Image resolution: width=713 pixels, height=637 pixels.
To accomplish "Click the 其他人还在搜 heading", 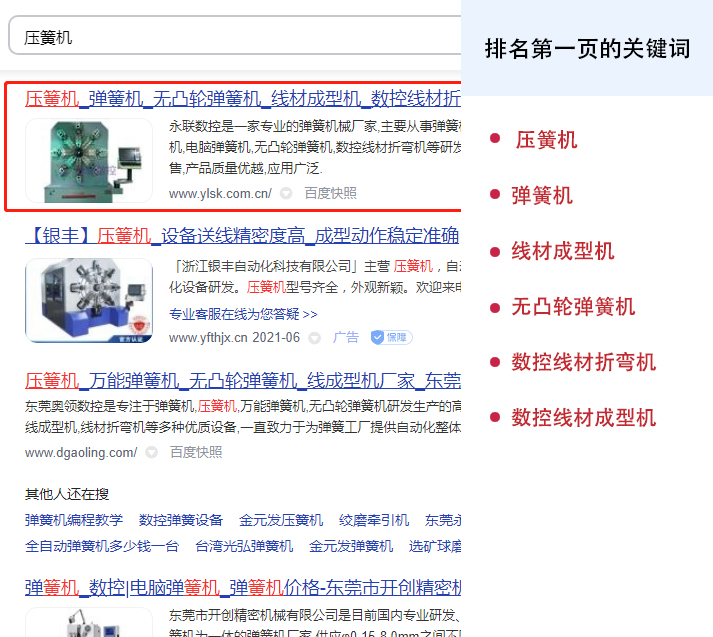I will click(67, 494).
